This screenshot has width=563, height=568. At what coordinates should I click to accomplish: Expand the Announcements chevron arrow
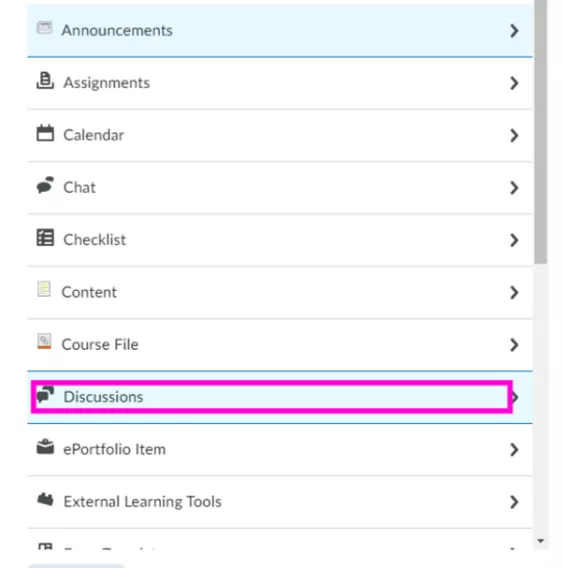[514, 31]
